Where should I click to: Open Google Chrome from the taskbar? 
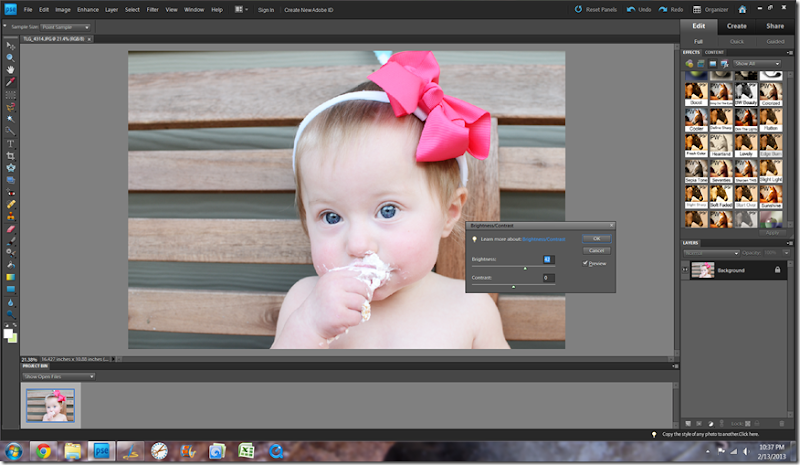pyautogui.click(x=43, y=451)
